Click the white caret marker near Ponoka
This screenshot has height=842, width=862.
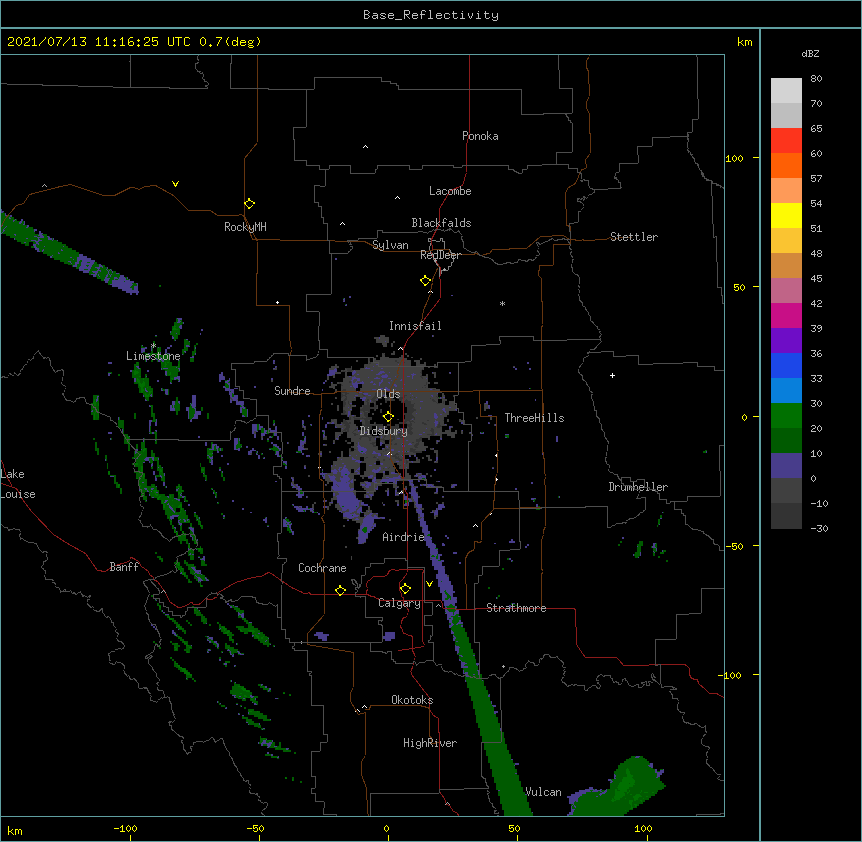[365, 147]
